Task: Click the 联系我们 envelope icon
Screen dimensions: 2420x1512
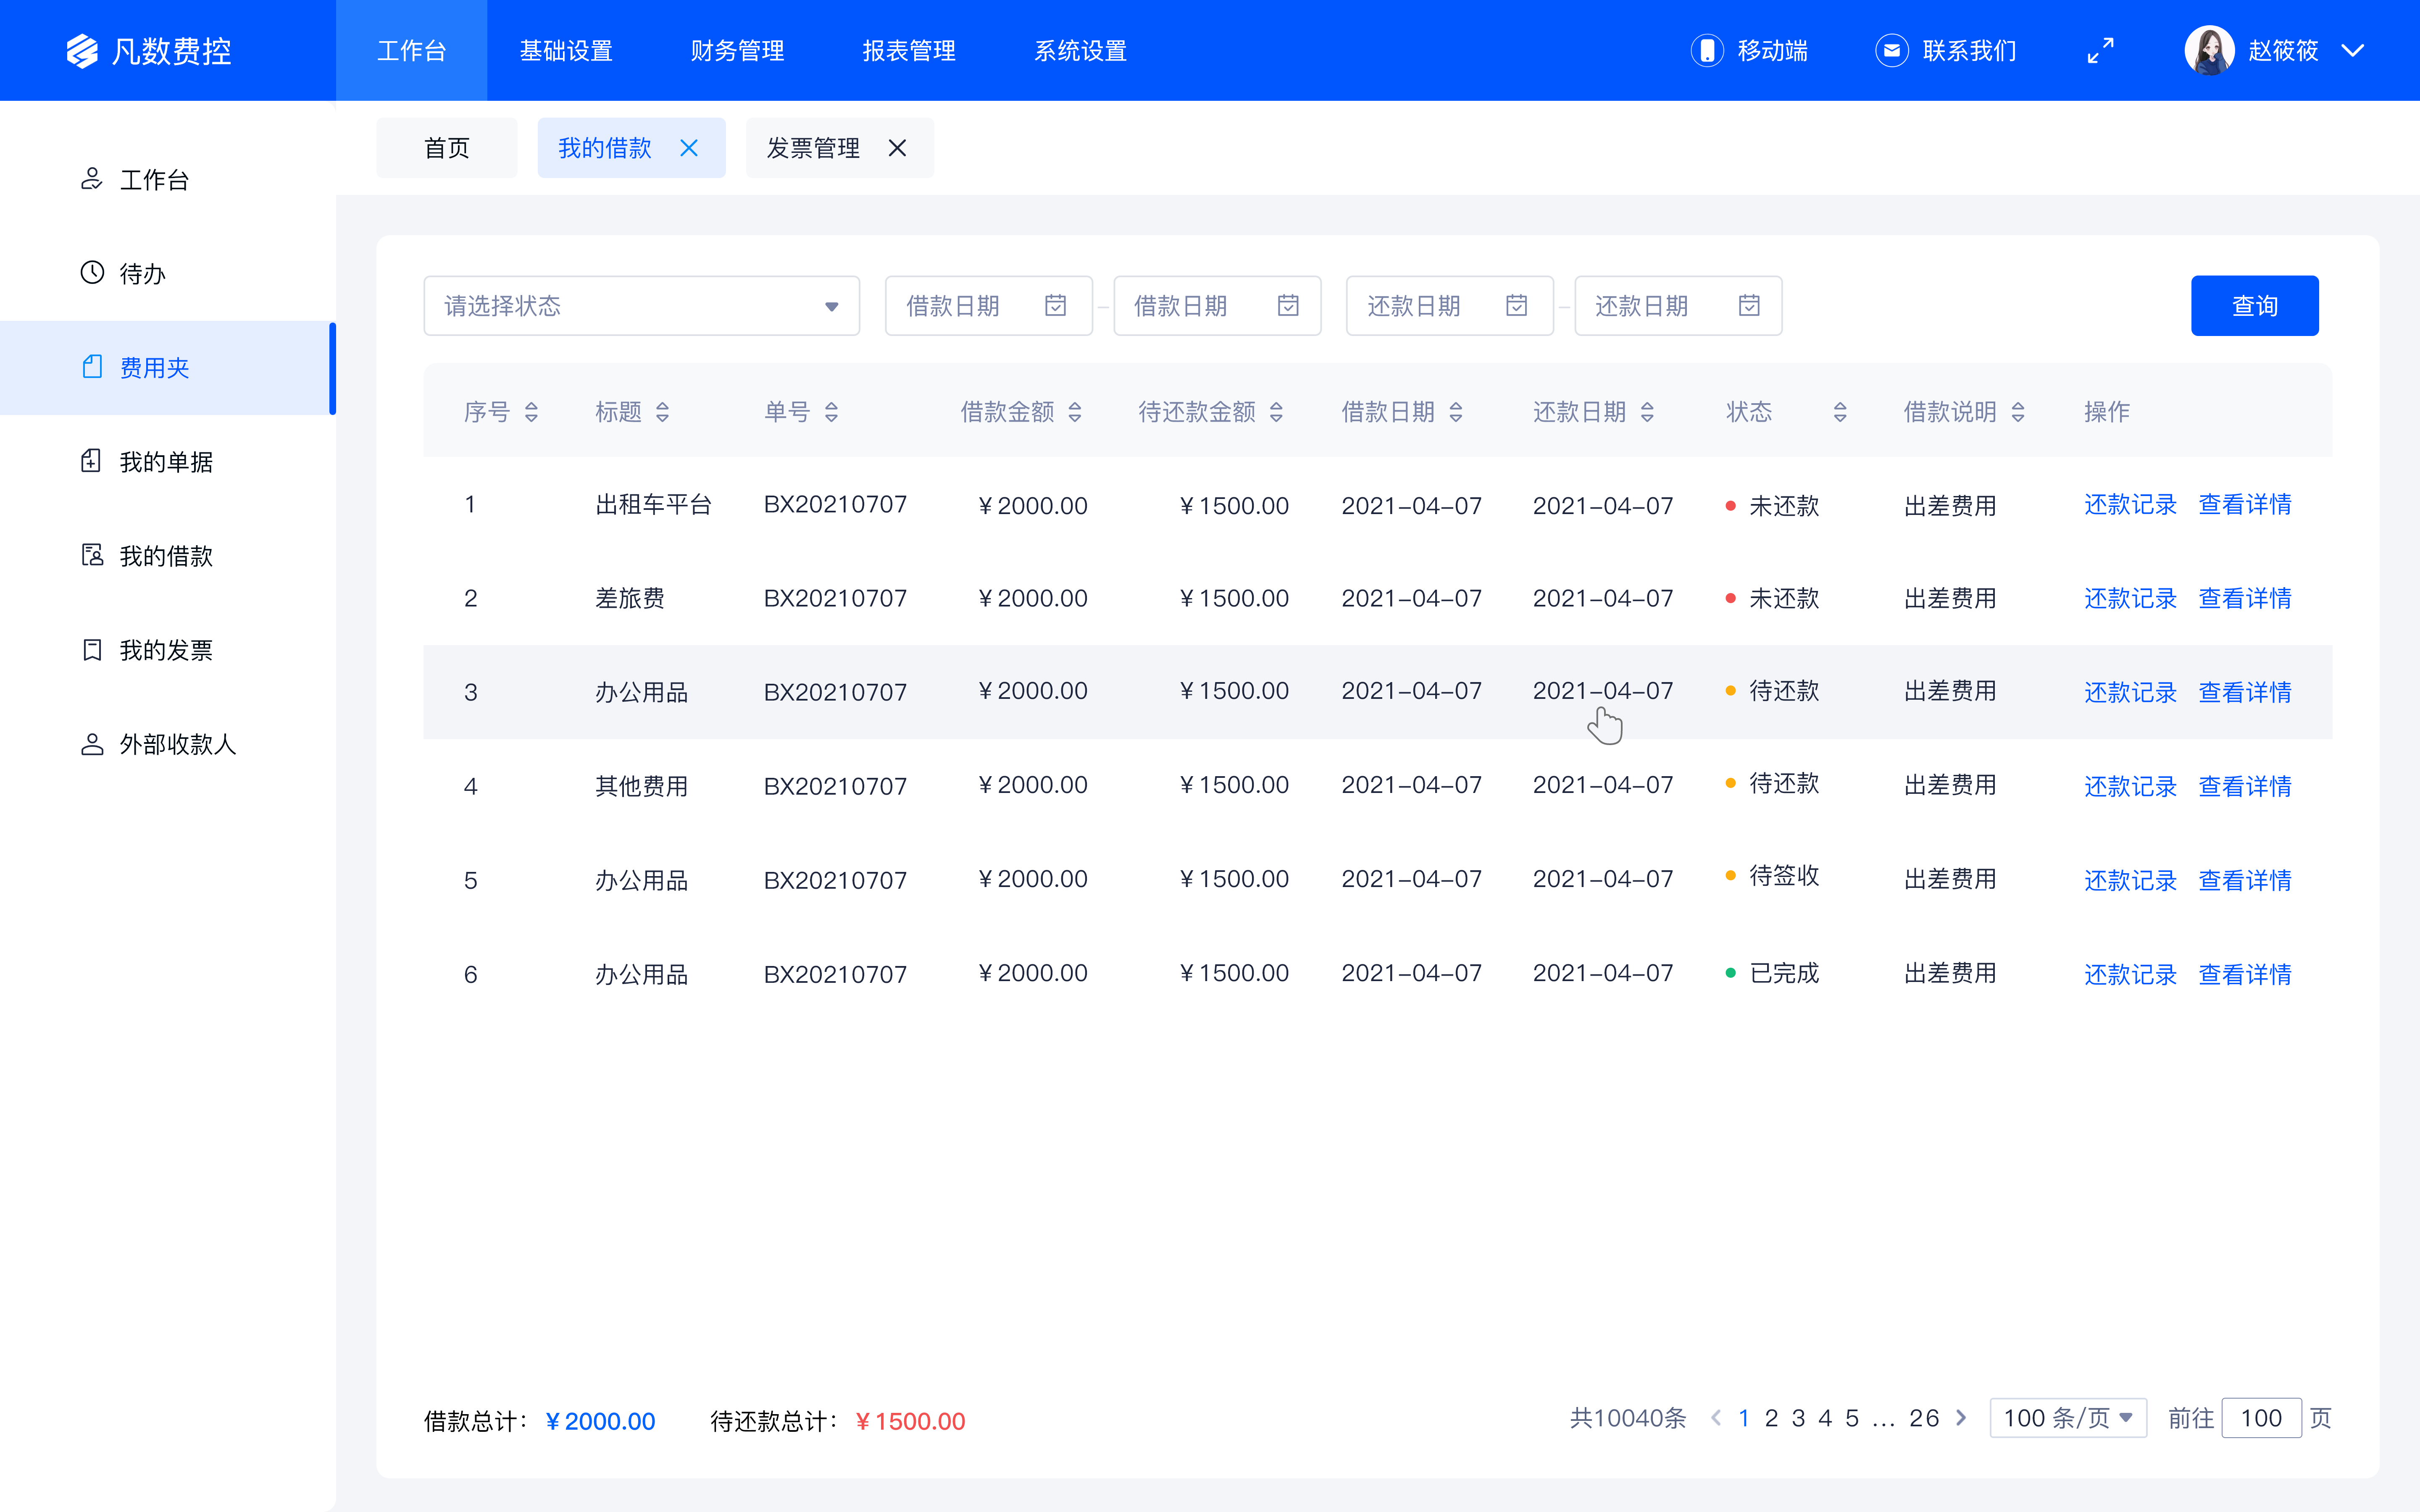Action: point(1891,51)
